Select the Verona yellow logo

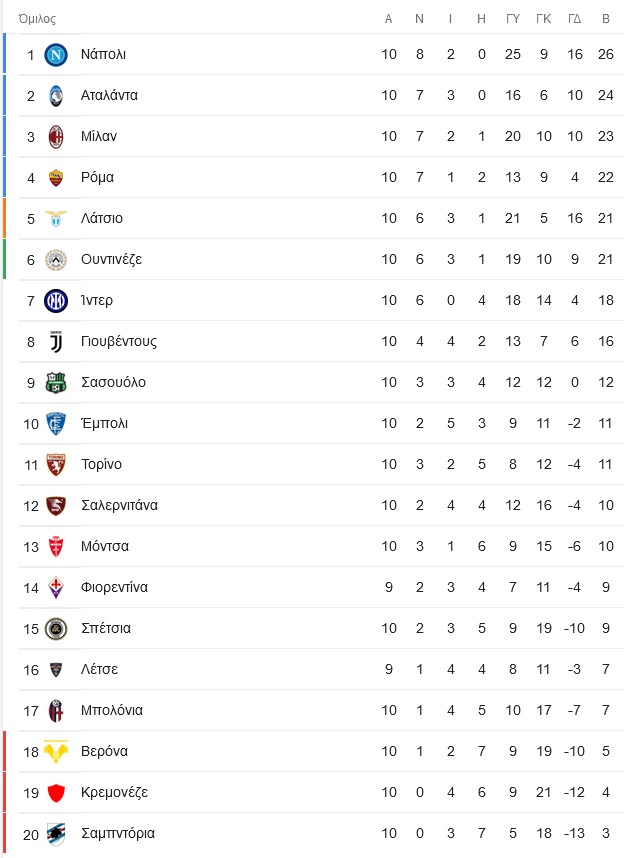click(56, 752)
